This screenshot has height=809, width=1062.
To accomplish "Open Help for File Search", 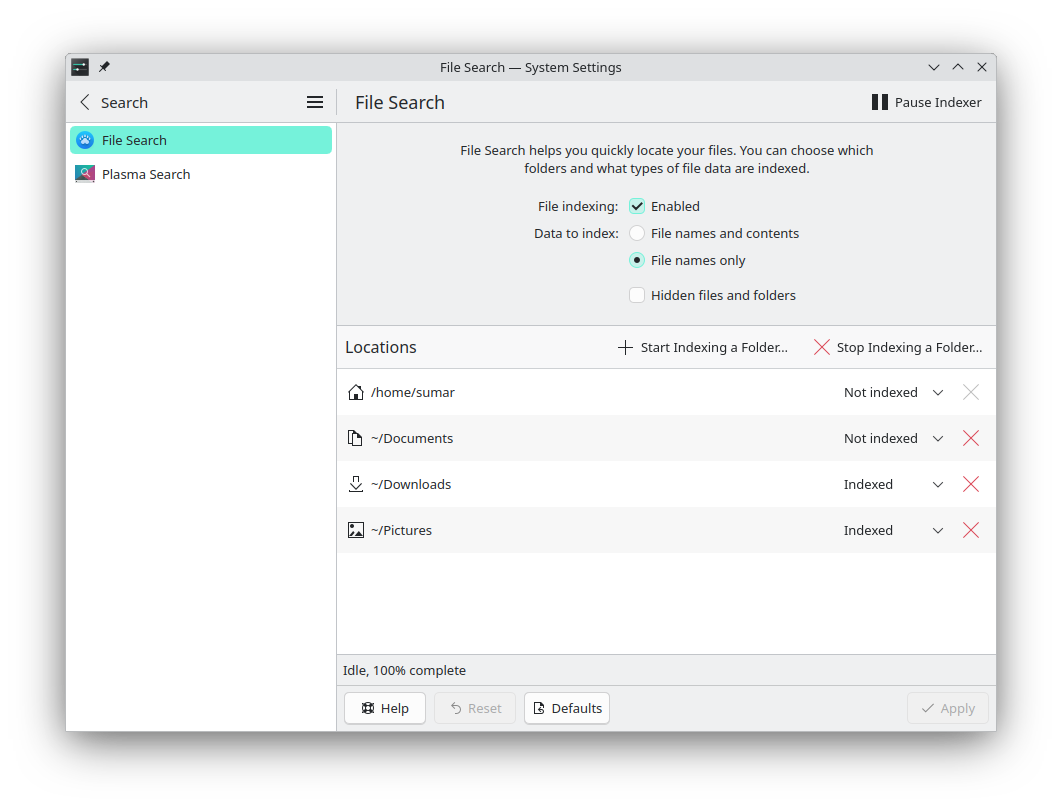I will [x=384, y=708].
